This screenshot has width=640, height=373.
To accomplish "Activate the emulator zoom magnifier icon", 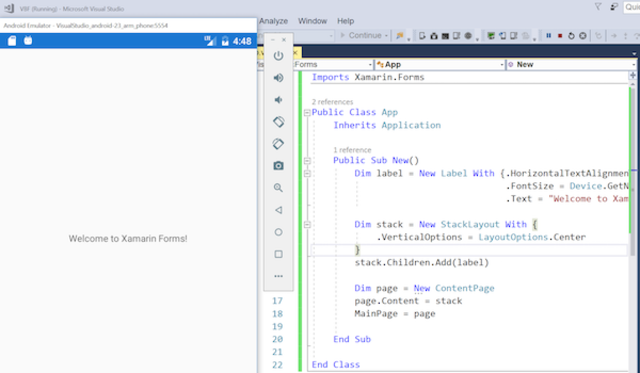I will pyautogui.click(x=278, y=188).
